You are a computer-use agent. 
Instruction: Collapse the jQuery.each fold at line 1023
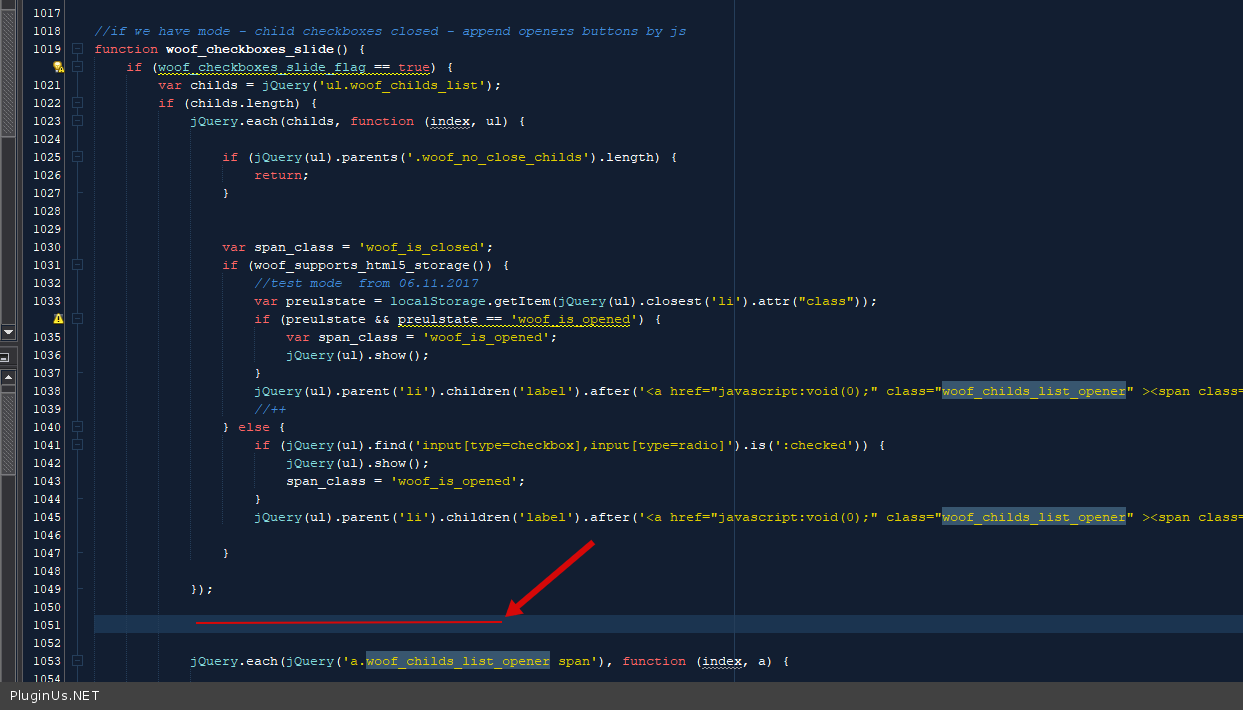point(77,121)
